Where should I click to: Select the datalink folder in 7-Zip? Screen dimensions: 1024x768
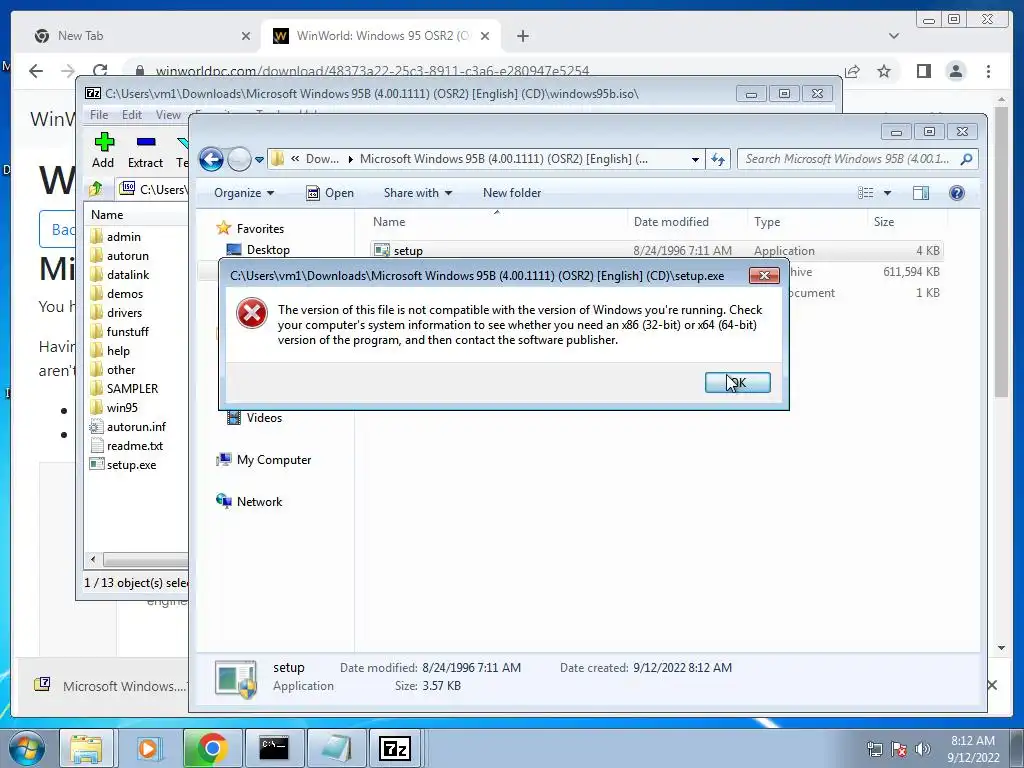coord(127,274)
